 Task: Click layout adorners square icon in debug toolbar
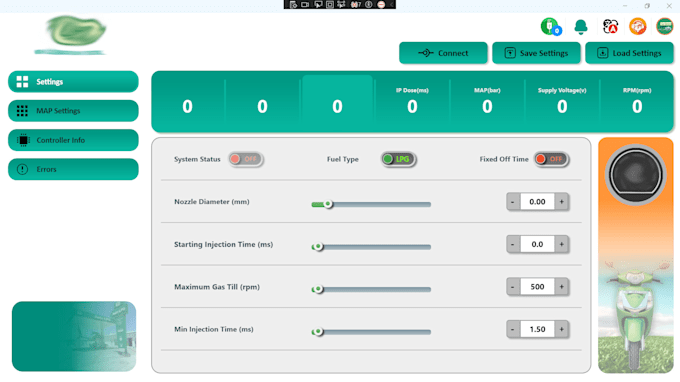(330, 4)
